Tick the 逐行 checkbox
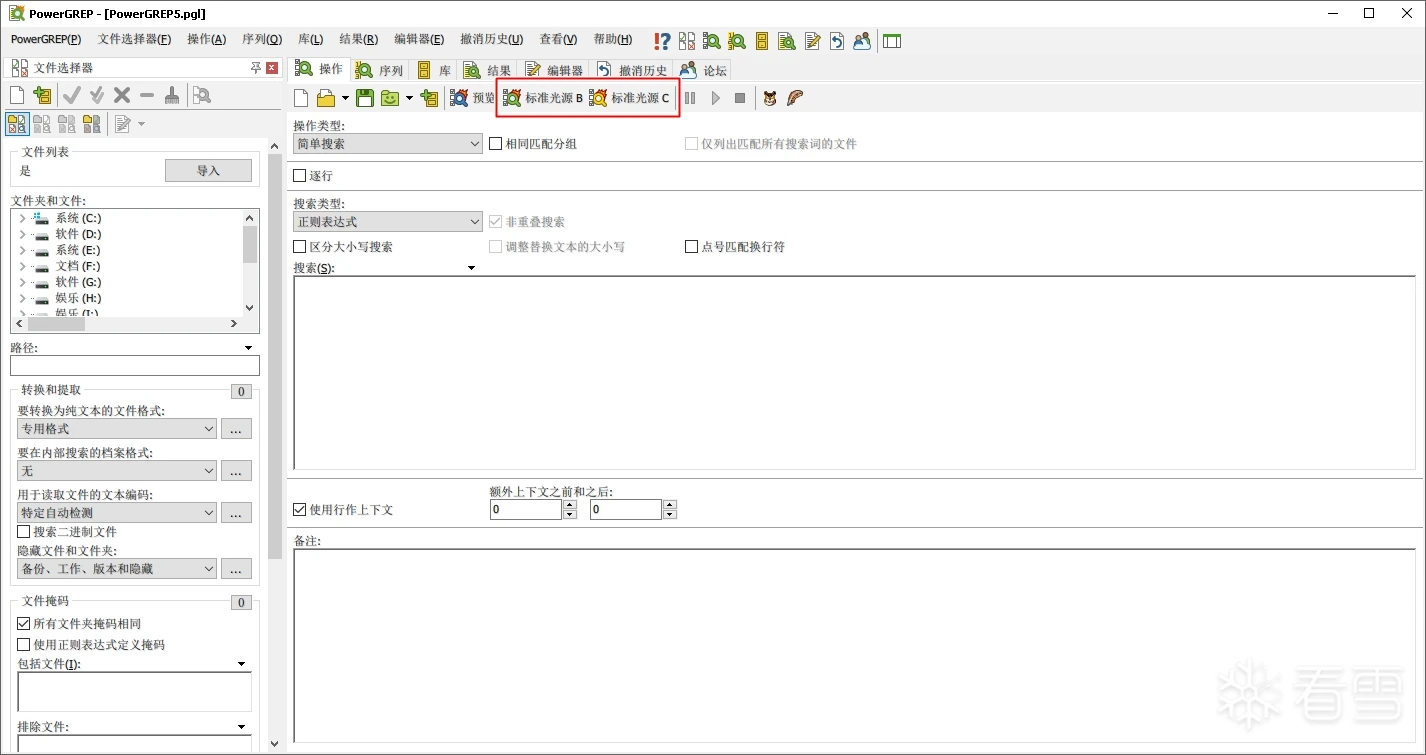This screenshot has width=1426, height=755. coord(299,176)
